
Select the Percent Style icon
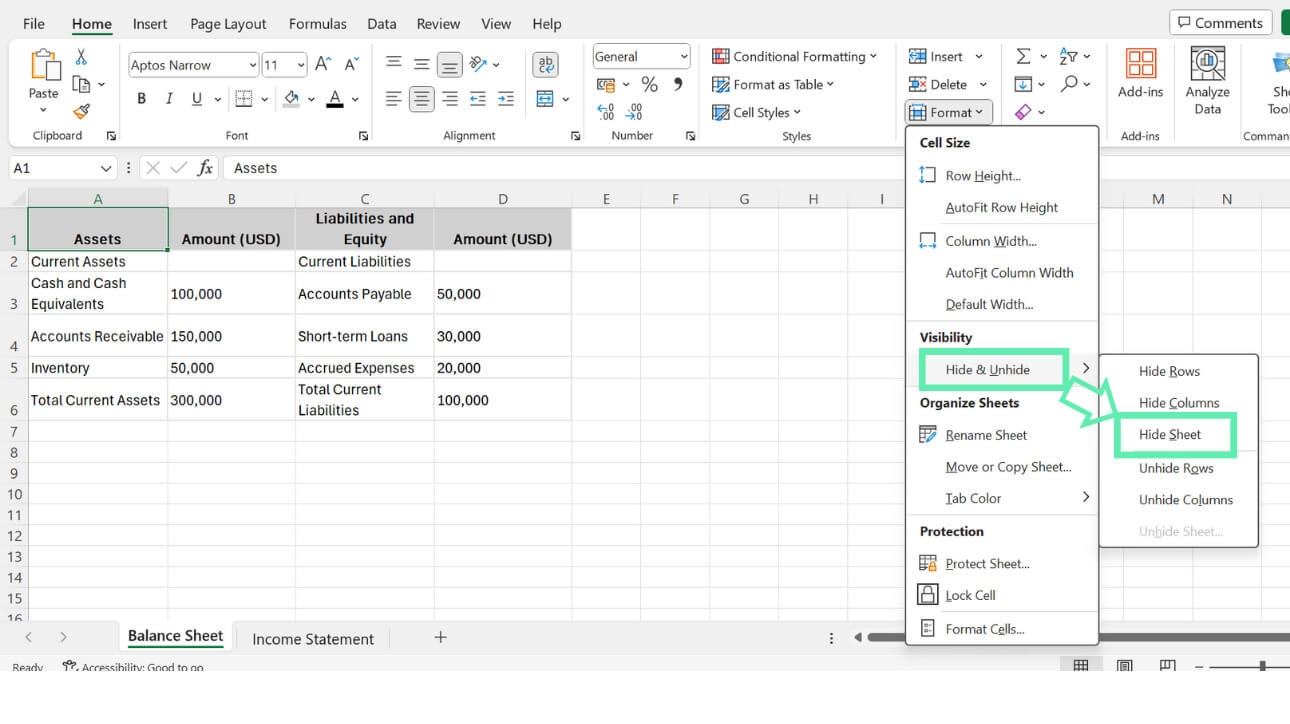coord(648,86)
